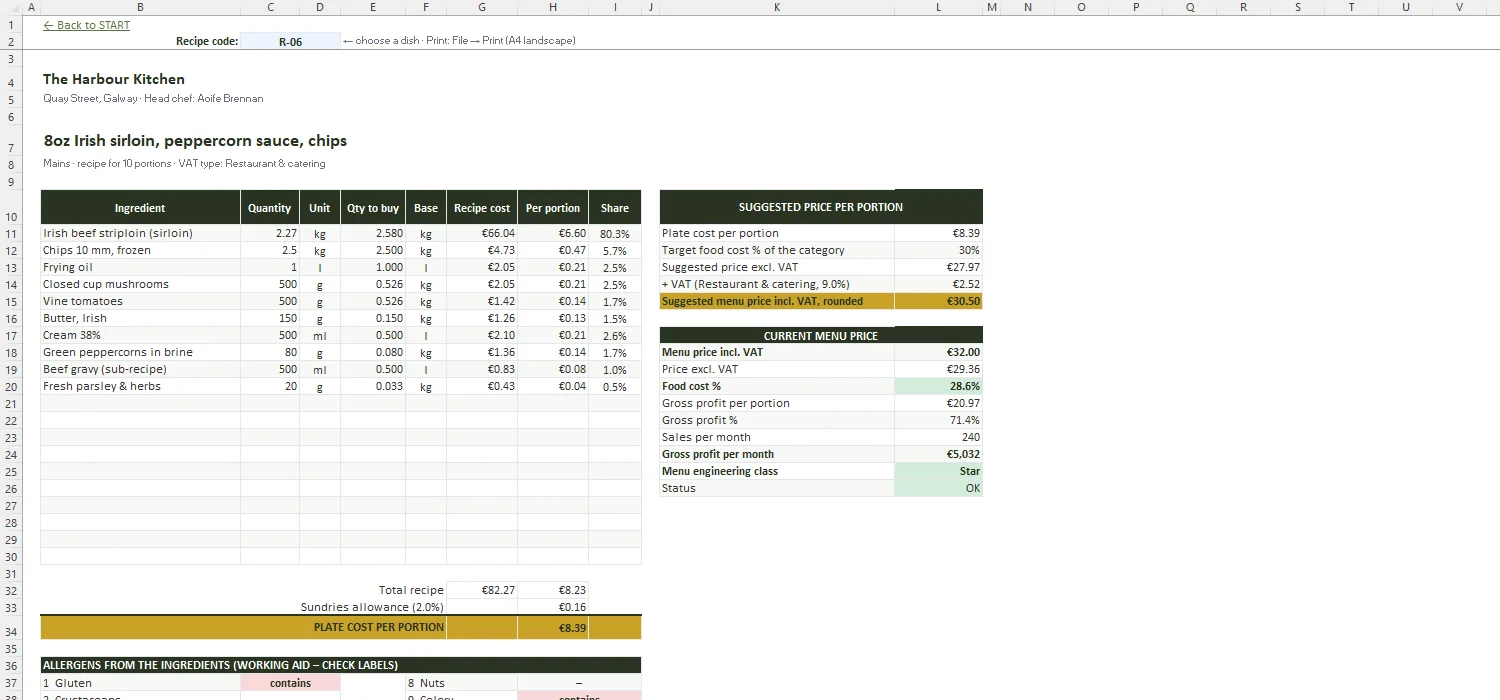This screenshot has width=1500, height=700.
Task: Click suggested menu price €30.50
Action: coord(939,301)
